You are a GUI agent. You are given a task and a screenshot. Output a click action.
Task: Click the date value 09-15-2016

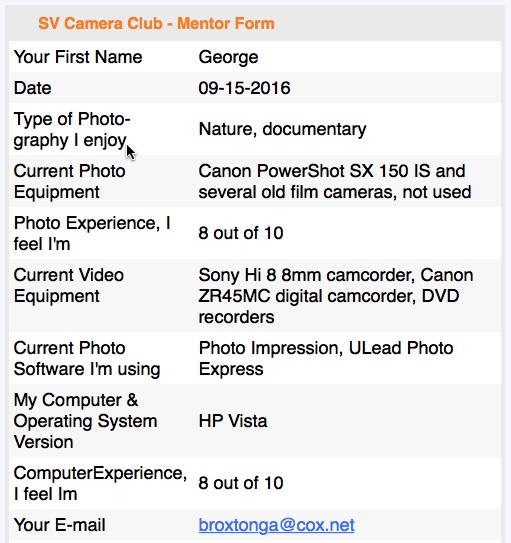(244, 88)
